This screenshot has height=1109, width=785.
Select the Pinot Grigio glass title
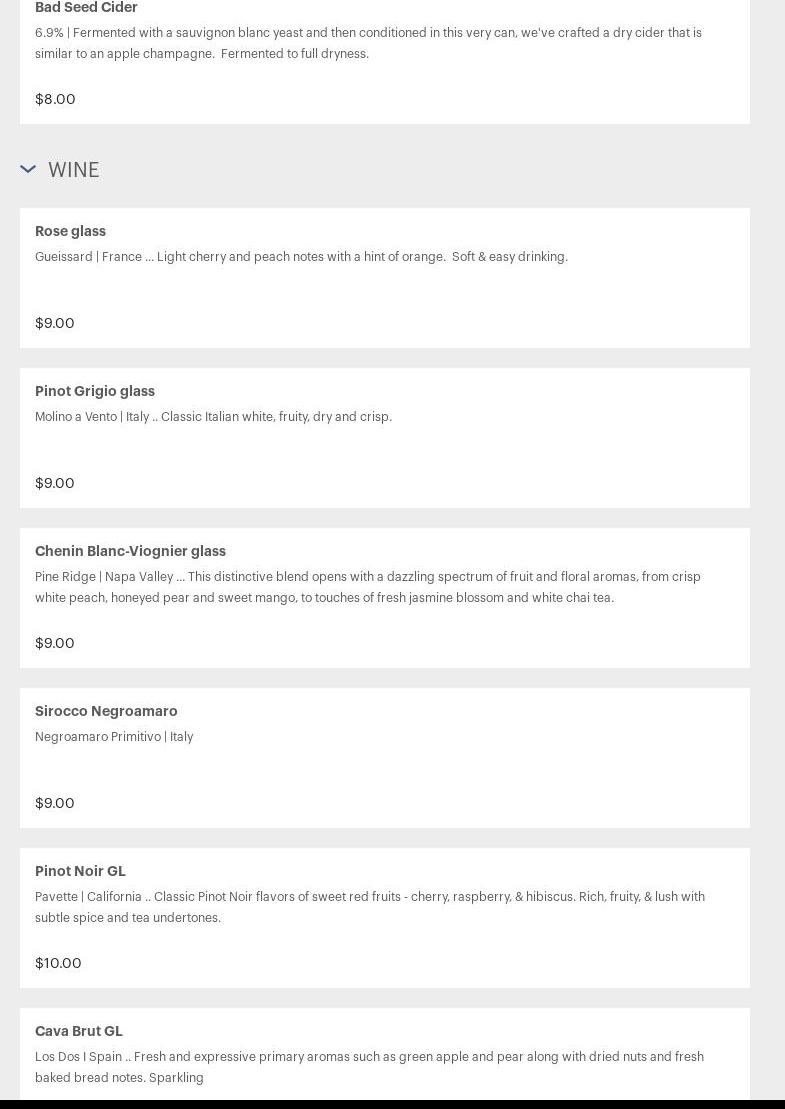(x=95, y=391)
